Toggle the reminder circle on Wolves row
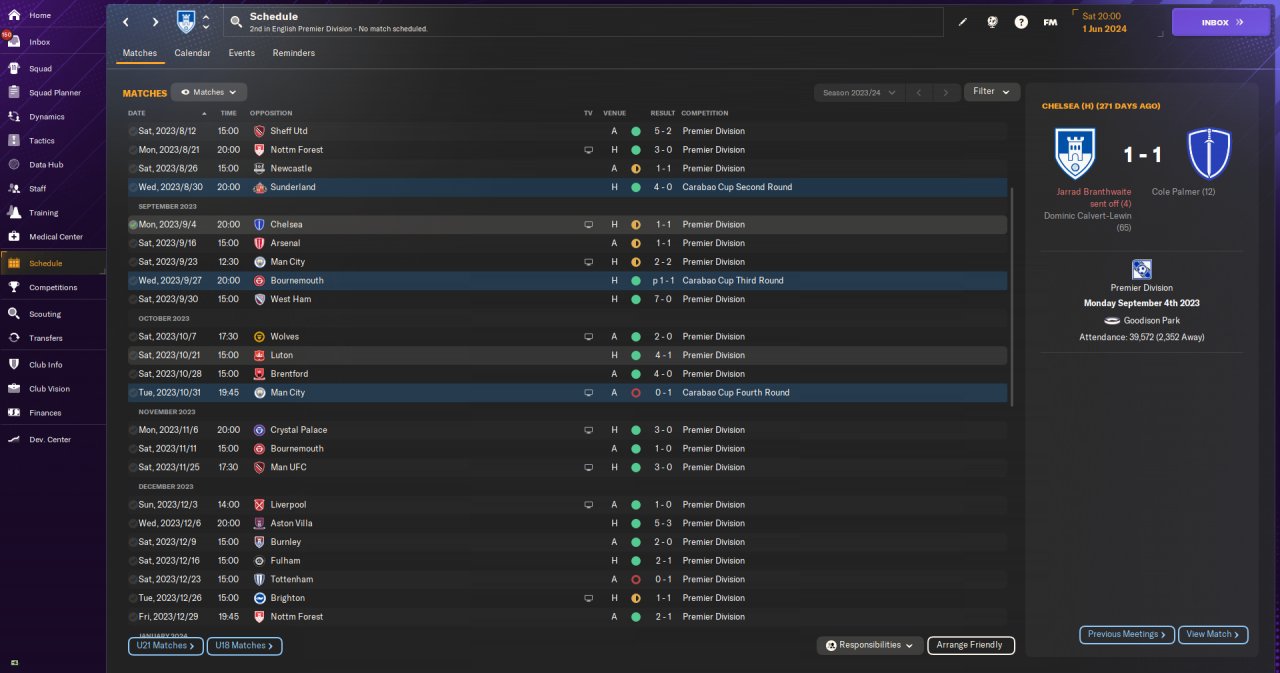1280x673 pixels. coord(133,337)
